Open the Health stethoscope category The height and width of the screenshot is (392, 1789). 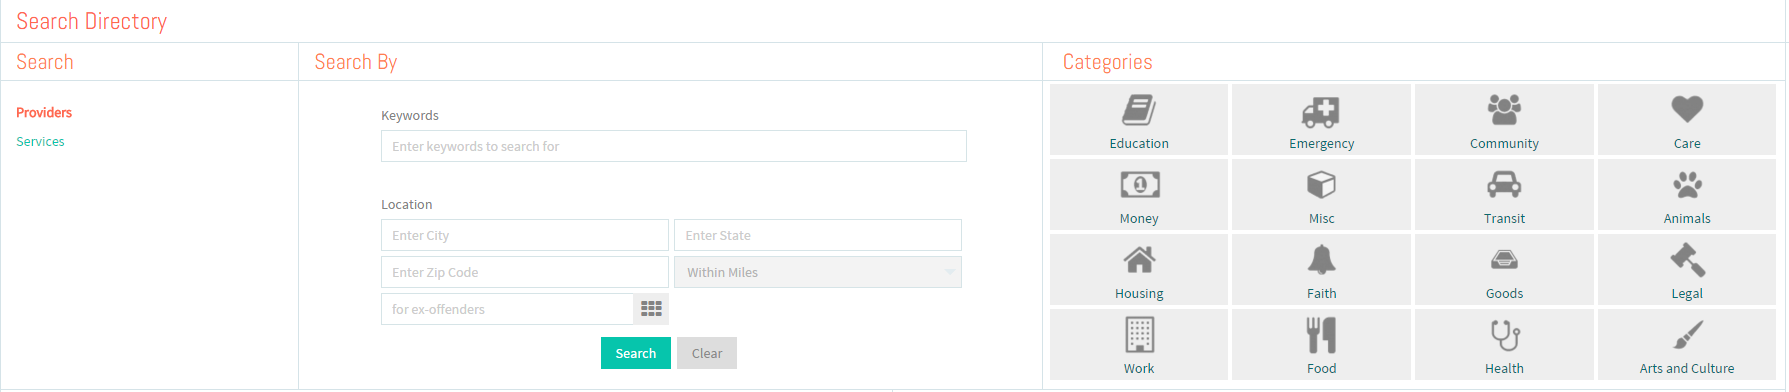click(1504, 344)
